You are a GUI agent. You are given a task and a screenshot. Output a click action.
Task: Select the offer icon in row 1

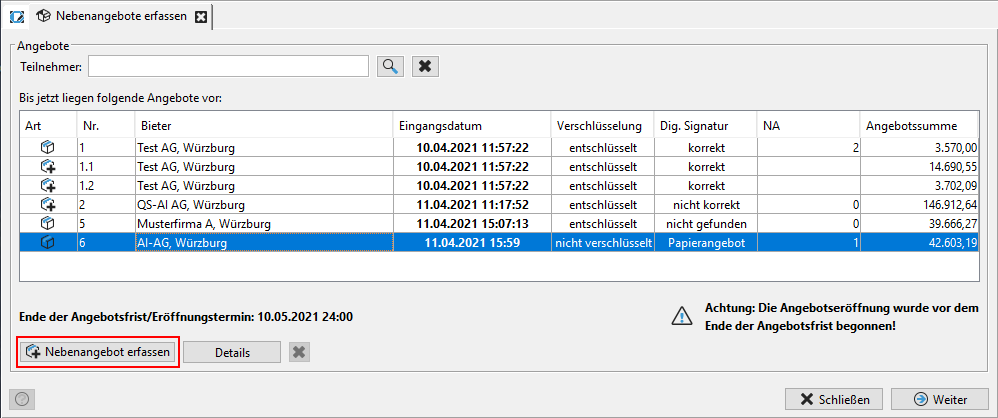tap(47, 148)
